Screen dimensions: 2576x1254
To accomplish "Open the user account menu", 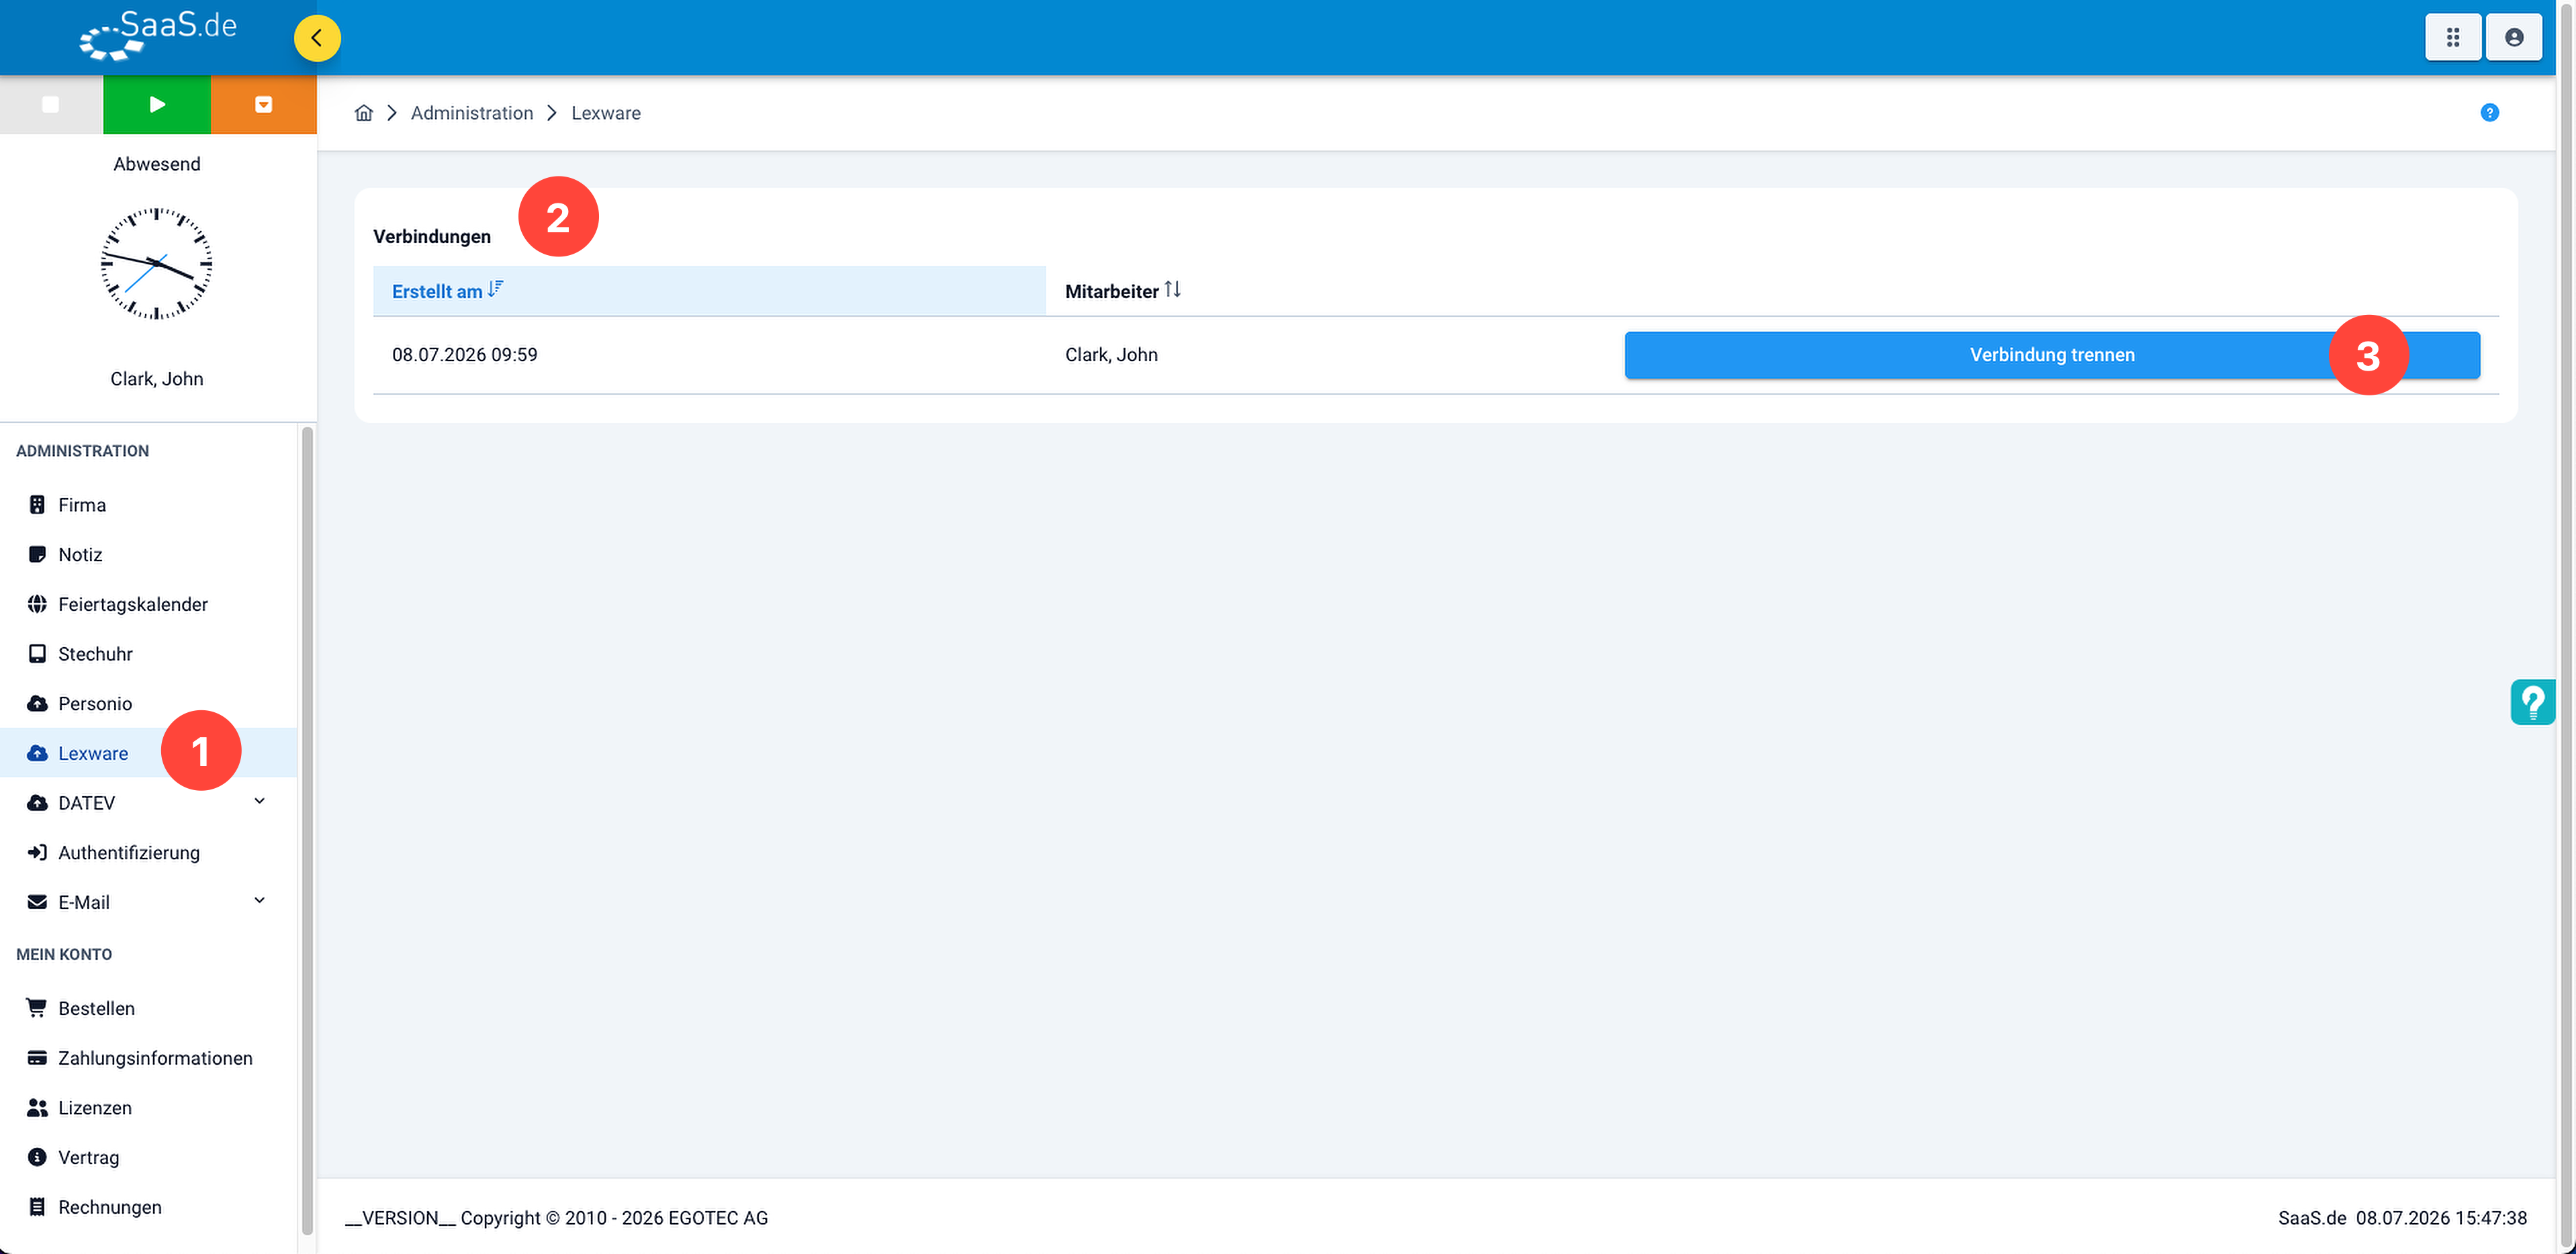I will point(2514,37).
